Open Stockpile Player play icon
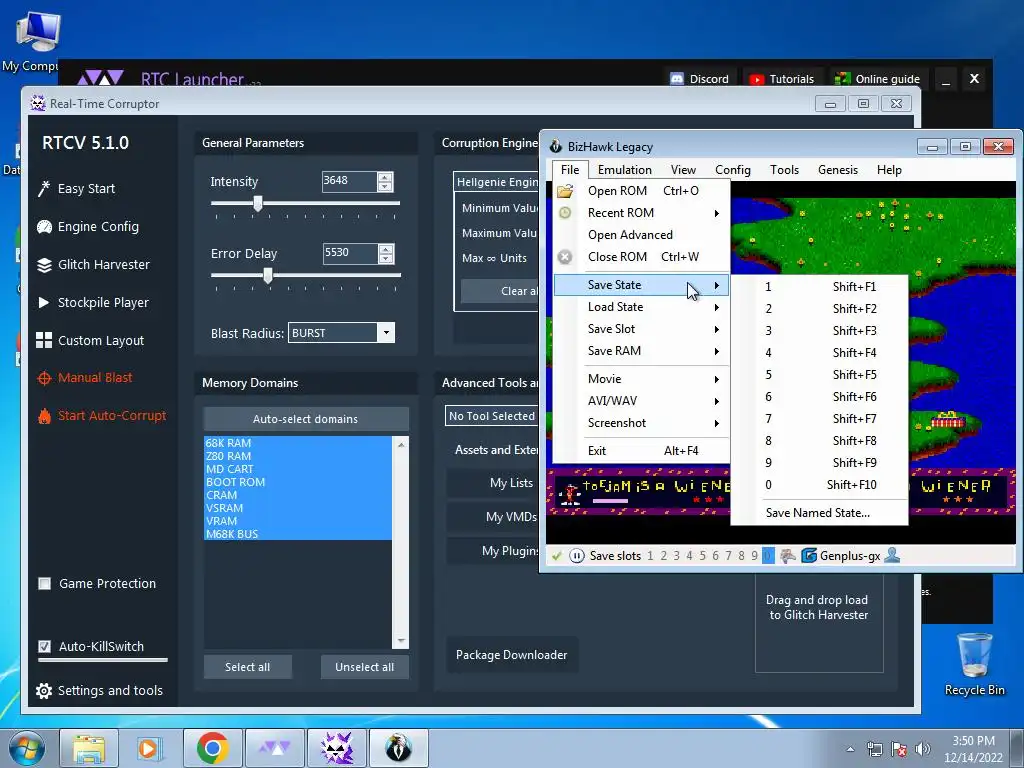Viewport: 1024px width, 768px height. pos(44,302)
